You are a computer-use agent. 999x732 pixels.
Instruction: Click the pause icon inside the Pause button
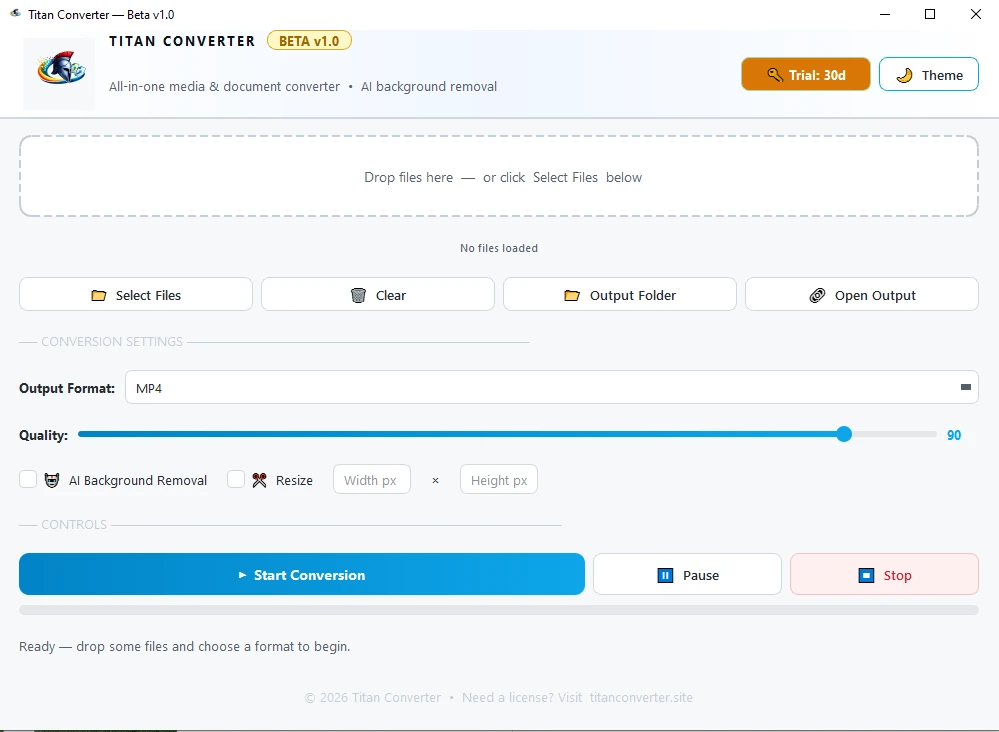point(664,575)
